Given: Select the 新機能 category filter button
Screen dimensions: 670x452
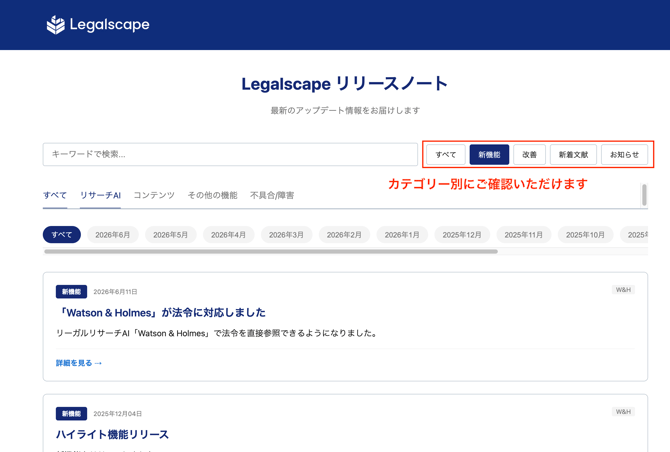Looking at the screenshot, I should click(489, 155).
